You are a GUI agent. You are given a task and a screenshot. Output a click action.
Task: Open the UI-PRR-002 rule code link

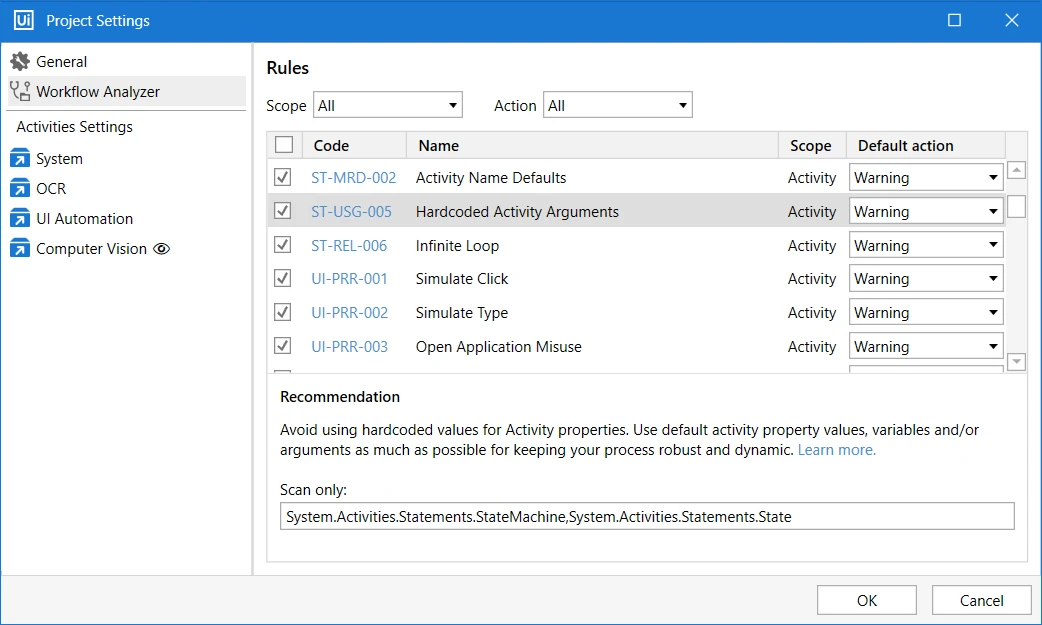[350, 312]
